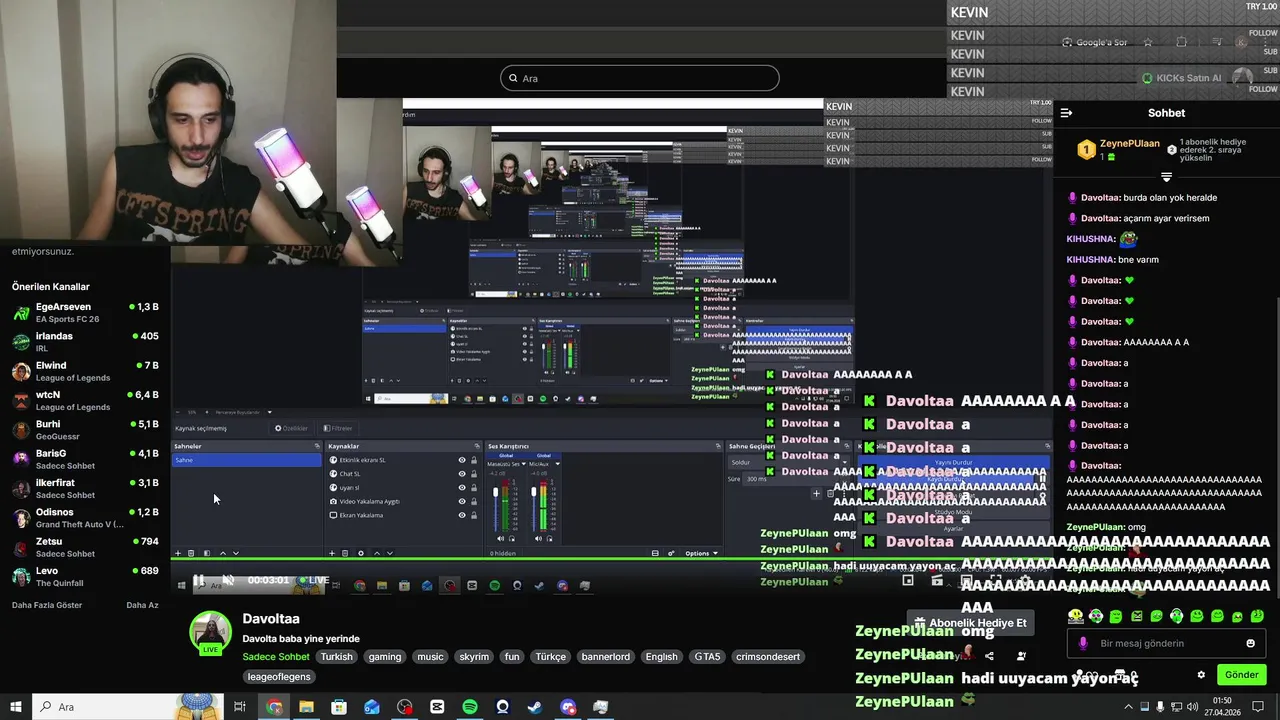1280x720 pixels.
Task: Show fewer recommended channels (Daha Az)
Action: (142, 605)
